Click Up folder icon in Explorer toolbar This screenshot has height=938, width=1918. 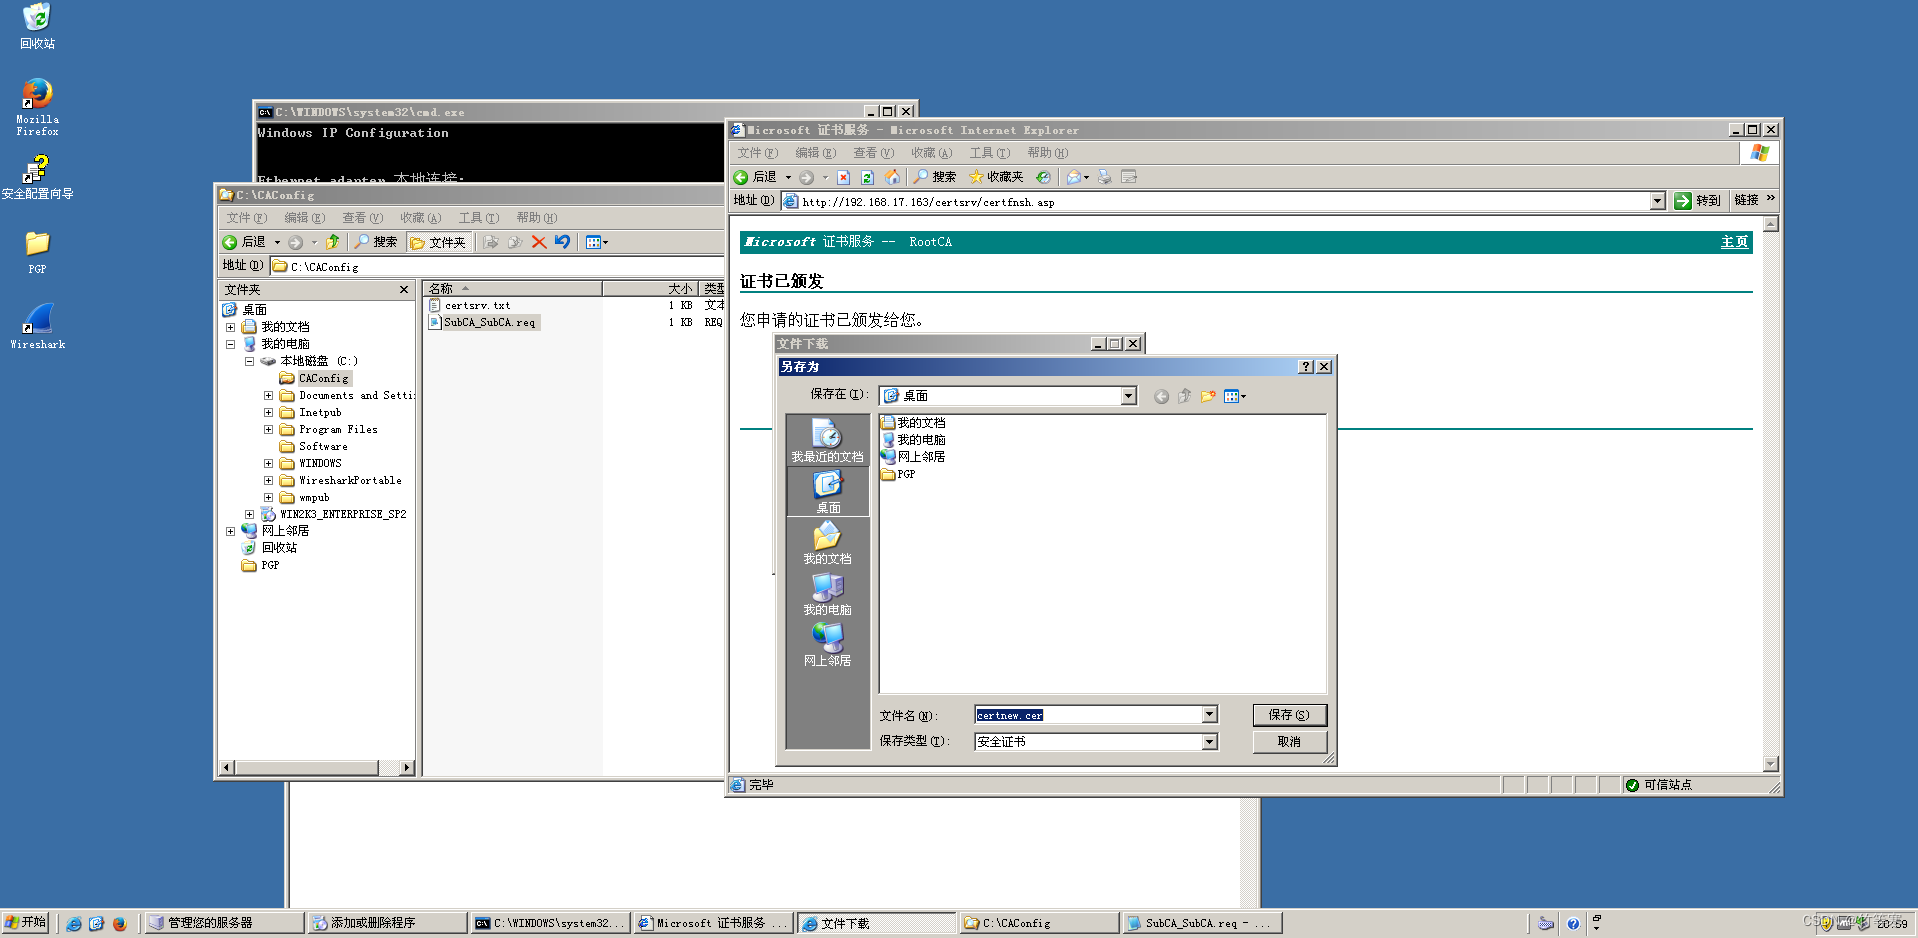(x=332, y=242)
